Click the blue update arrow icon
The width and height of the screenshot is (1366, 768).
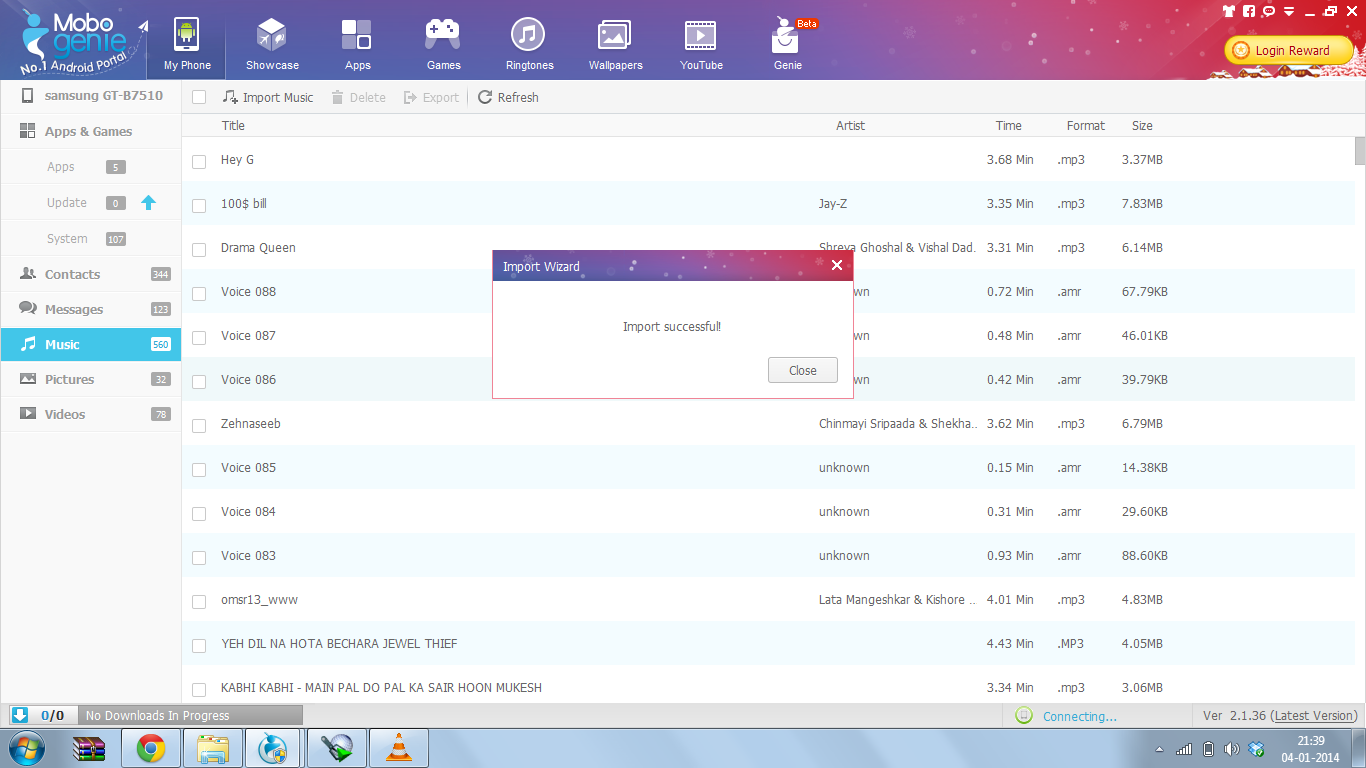click(149, 203)
